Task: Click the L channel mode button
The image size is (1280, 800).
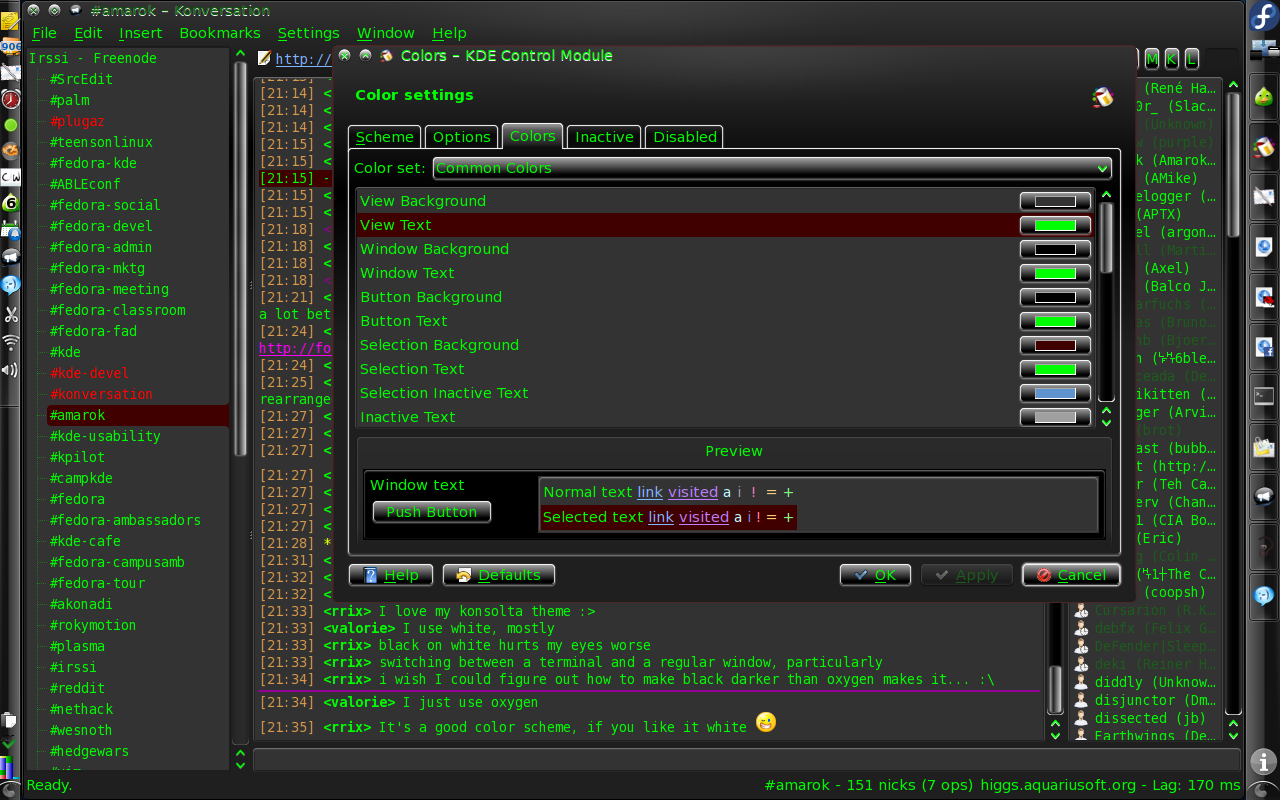Action: 1191,59
